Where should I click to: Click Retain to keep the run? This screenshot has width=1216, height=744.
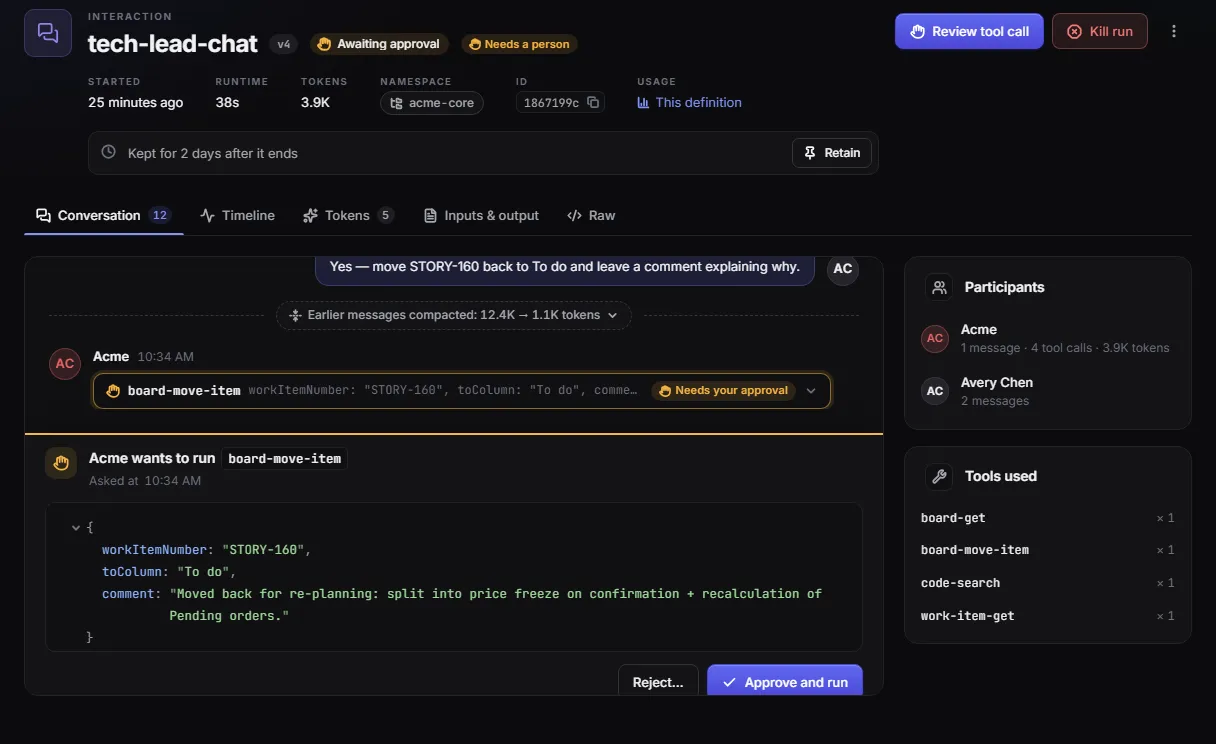pyautogui.click(x=832, y=153)
